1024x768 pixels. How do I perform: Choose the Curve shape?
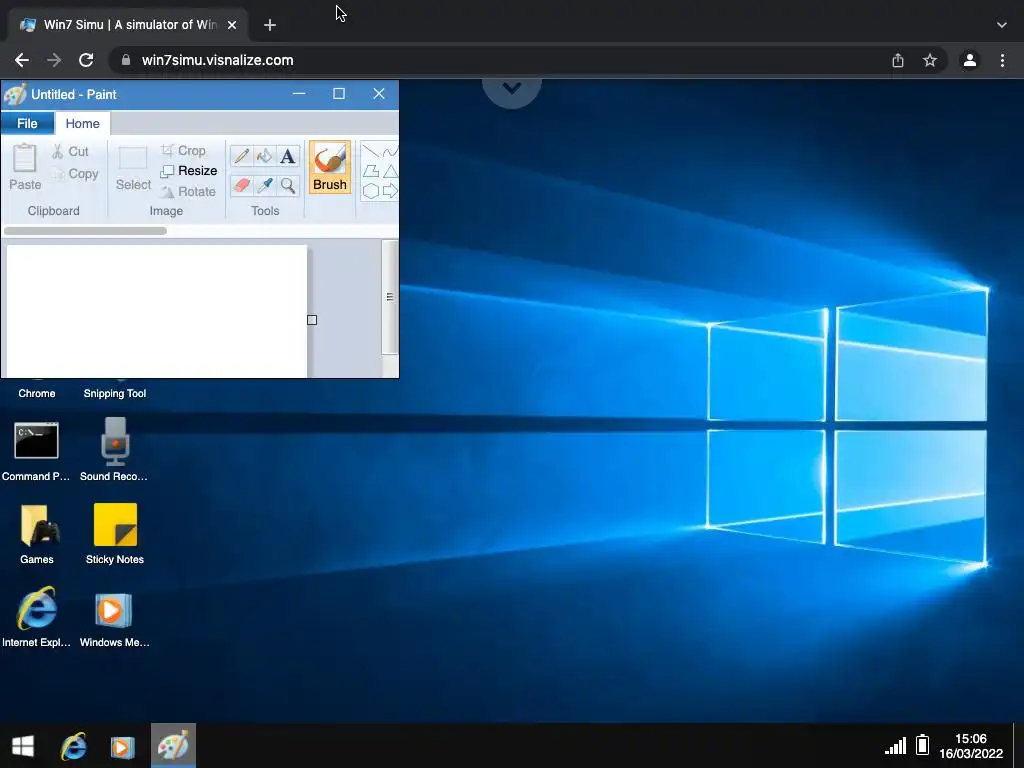391,152
